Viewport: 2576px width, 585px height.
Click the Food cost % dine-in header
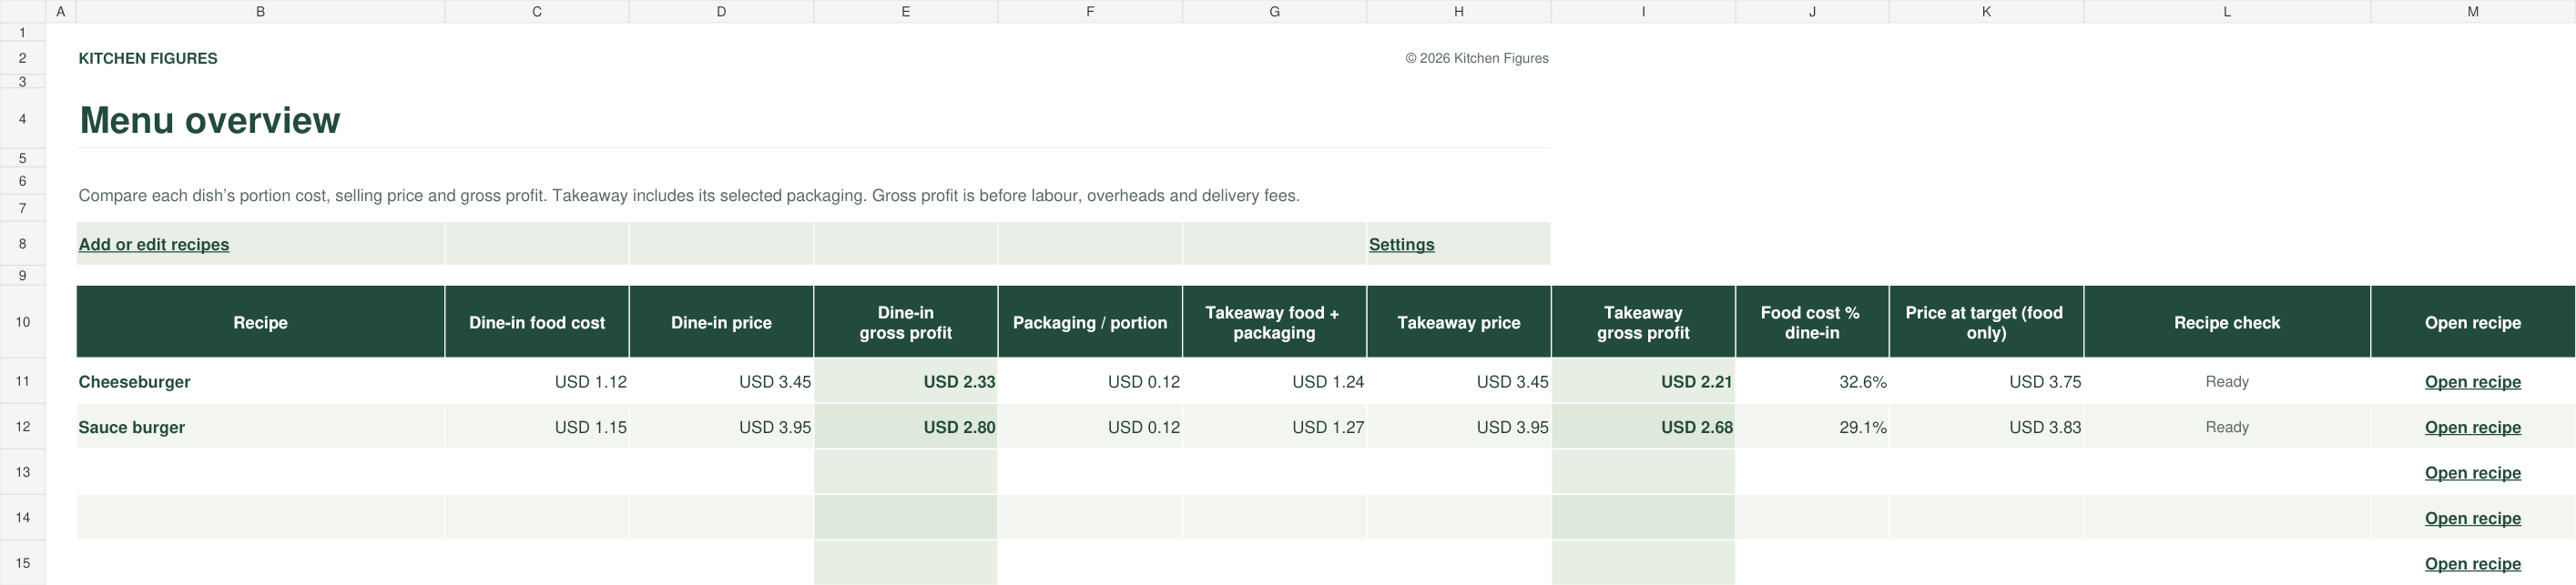(x=1812, y=322)
